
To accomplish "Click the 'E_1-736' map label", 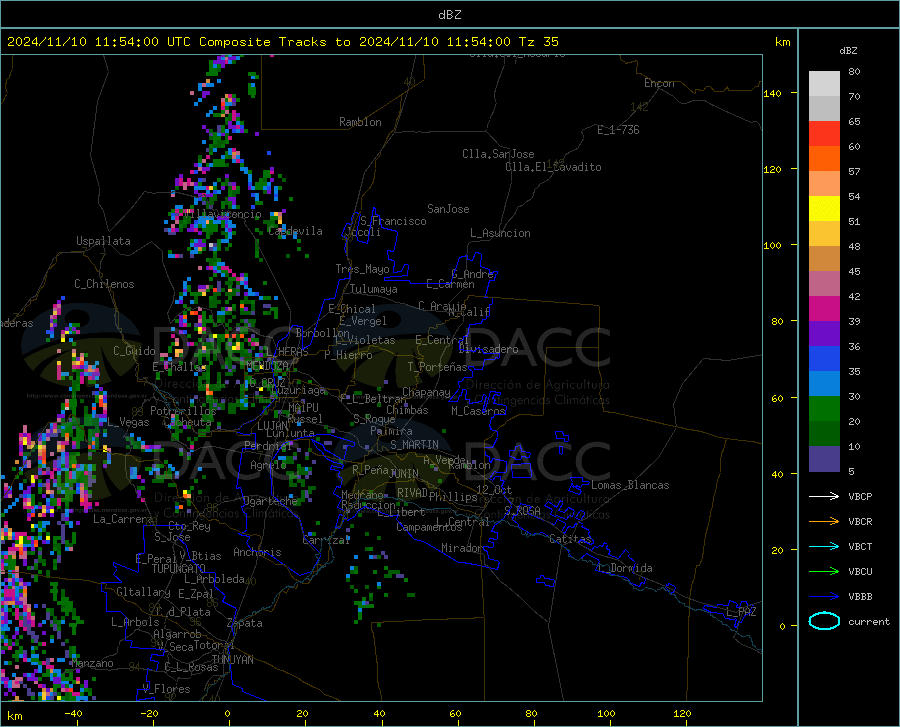I will point(618,130).
